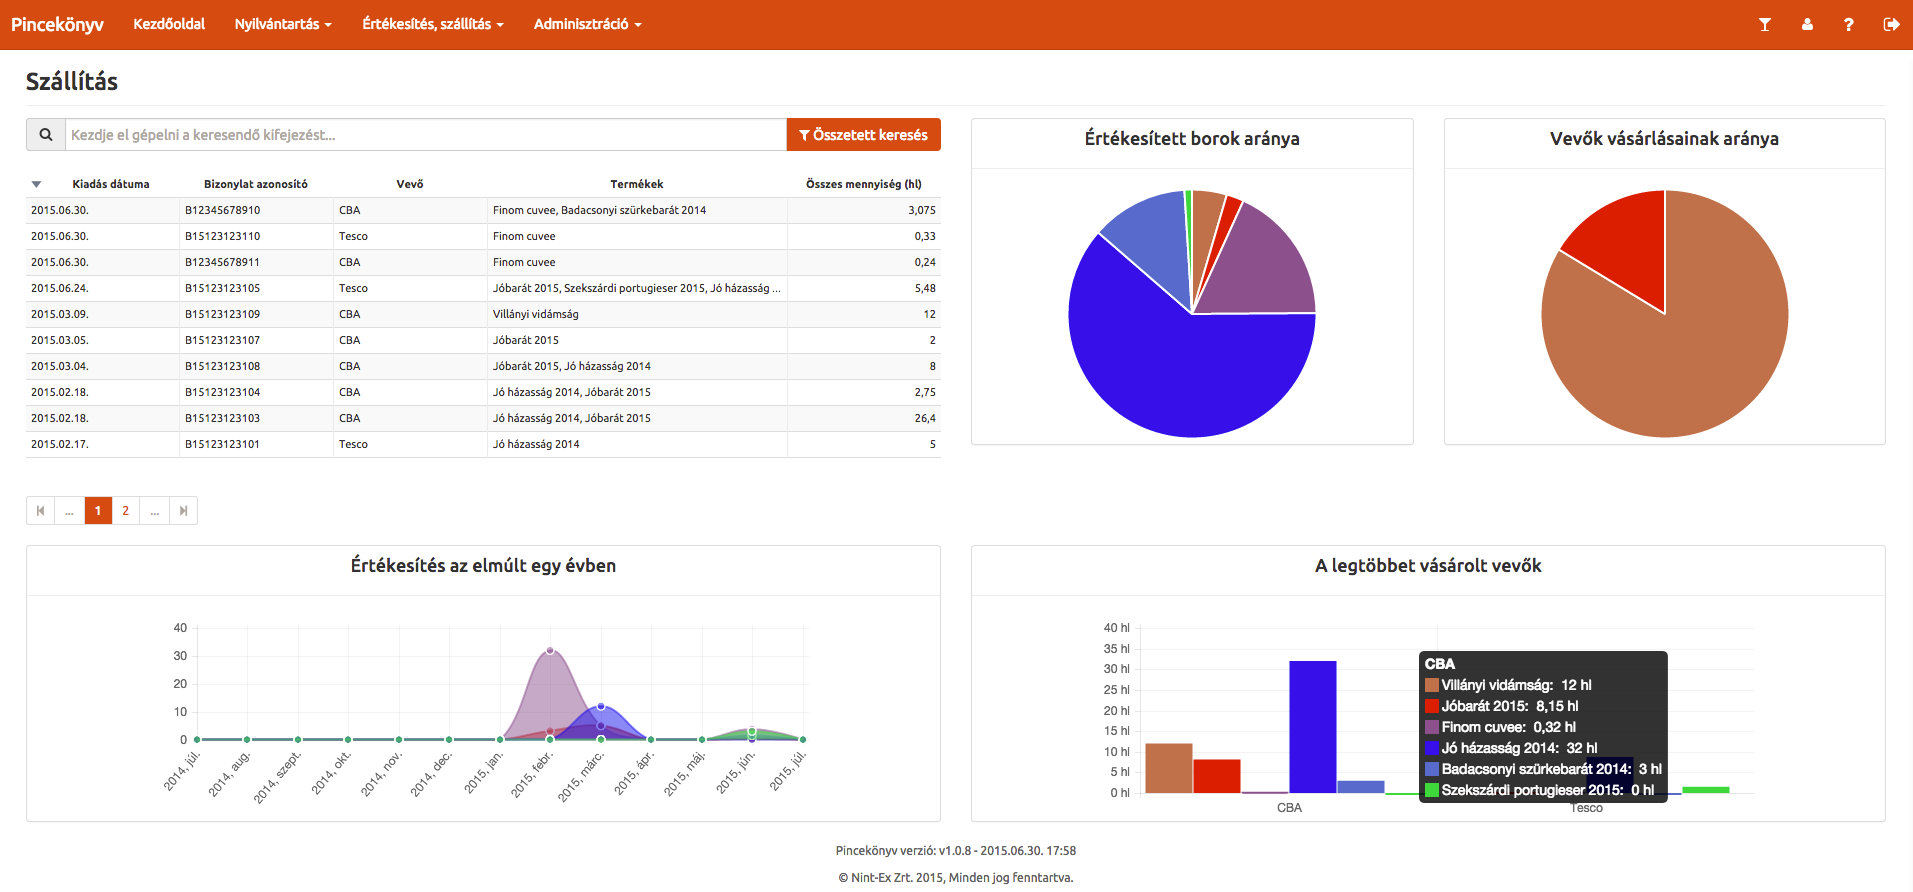Select the Villányi vidámság product cell

coord(637,314)
